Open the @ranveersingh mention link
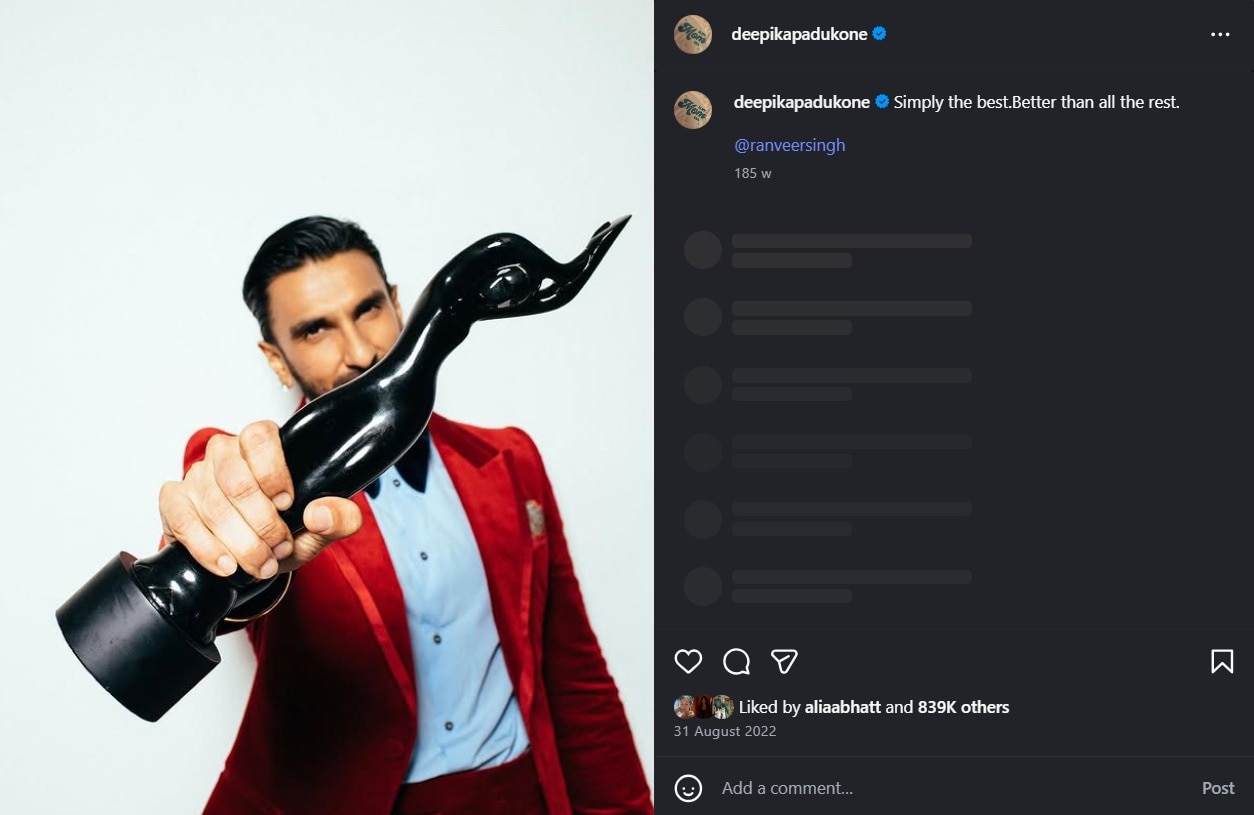1254x815 pixels. coord(789,145)
